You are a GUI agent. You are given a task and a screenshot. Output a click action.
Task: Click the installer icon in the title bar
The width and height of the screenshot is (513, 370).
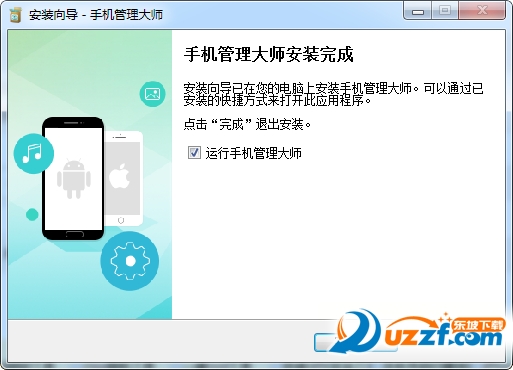(15, 15)
